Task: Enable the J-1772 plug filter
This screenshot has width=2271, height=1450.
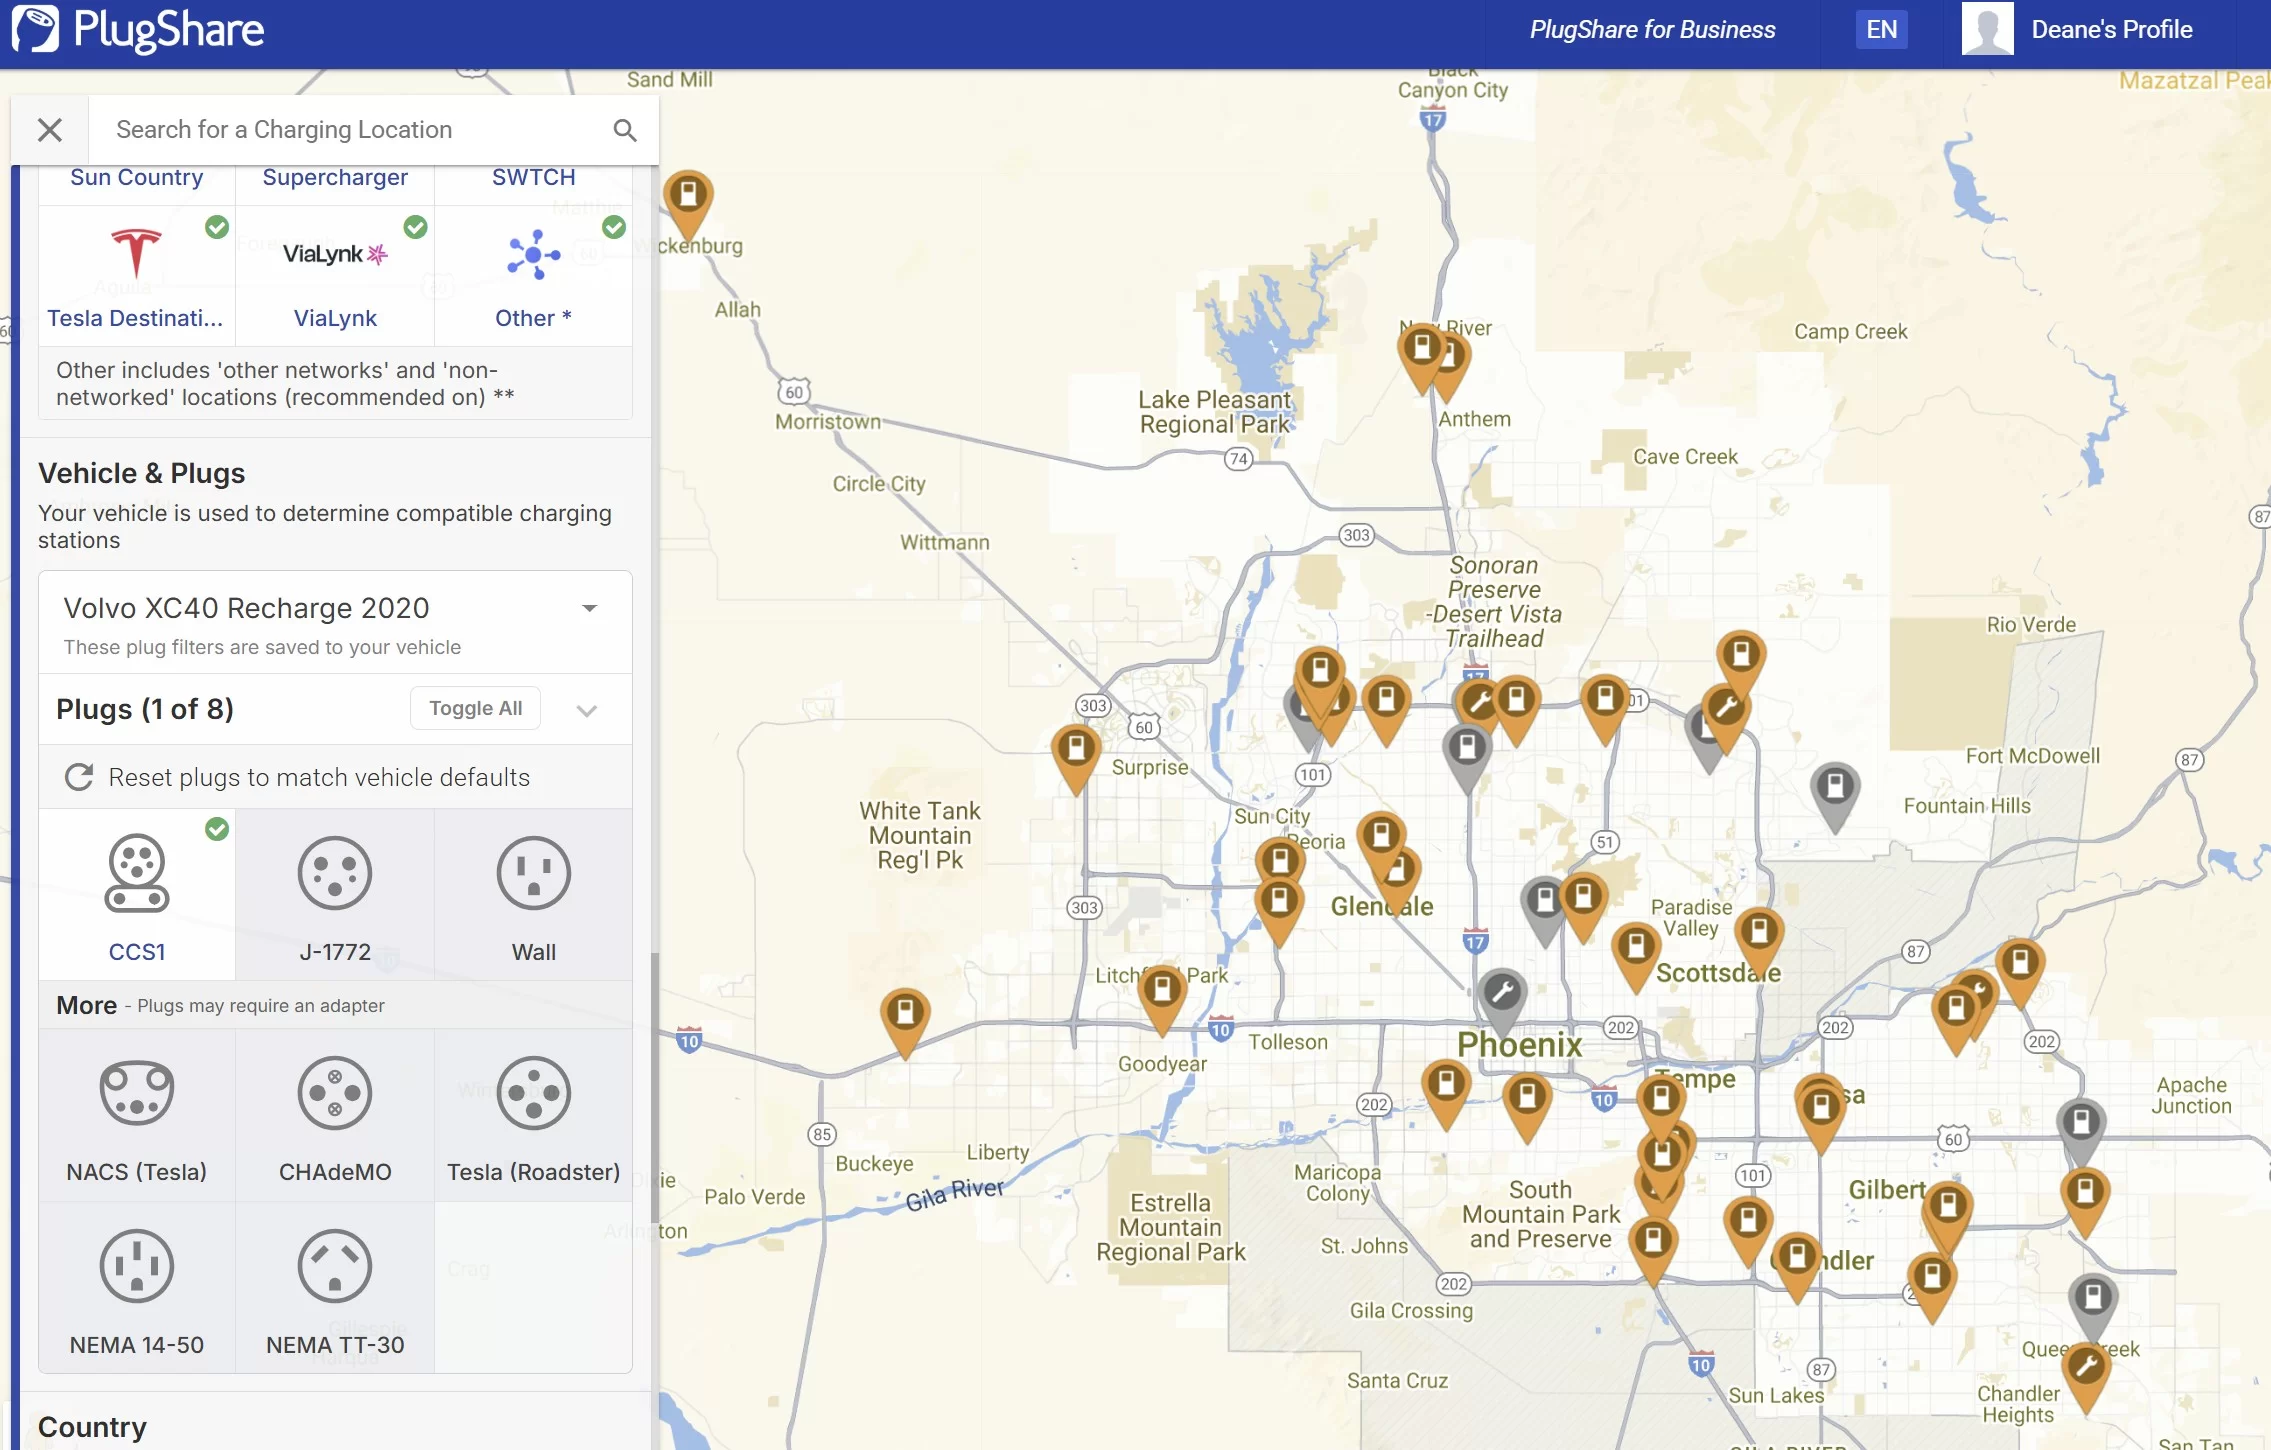Action: point(335,895)
